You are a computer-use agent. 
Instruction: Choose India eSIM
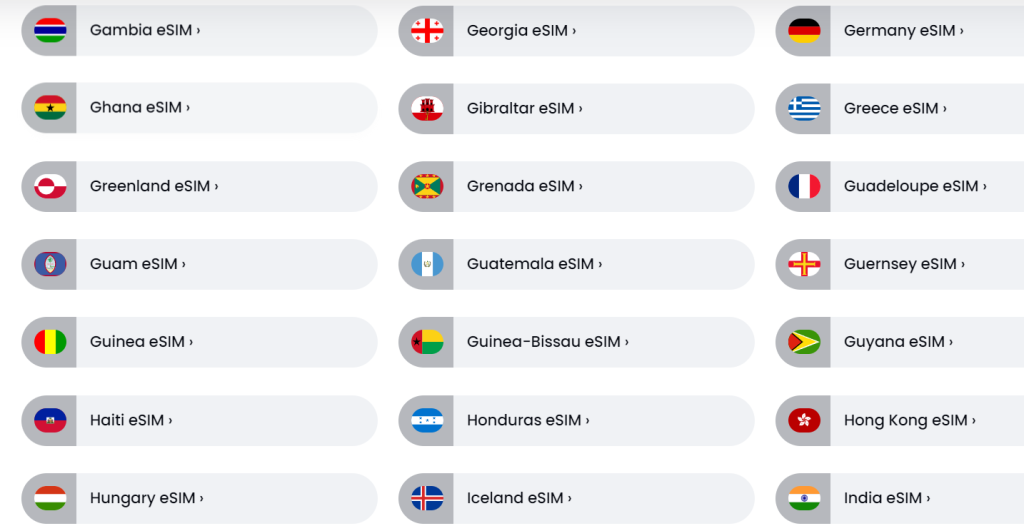[900, 498]
